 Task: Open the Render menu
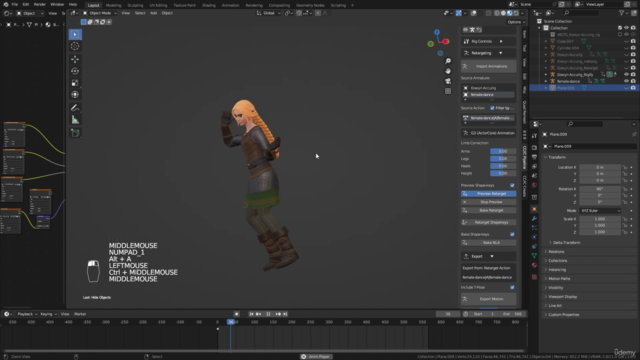click(x=40, y=4)
